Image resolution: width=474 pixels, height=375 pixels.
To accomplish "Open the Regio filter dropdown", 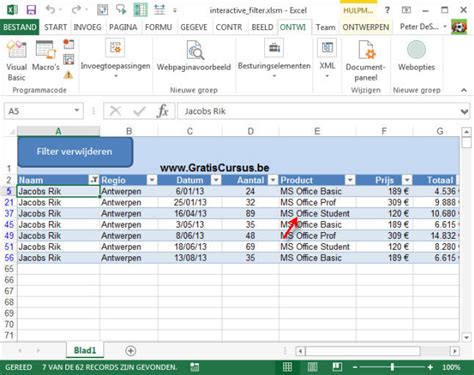I will 152,180.
